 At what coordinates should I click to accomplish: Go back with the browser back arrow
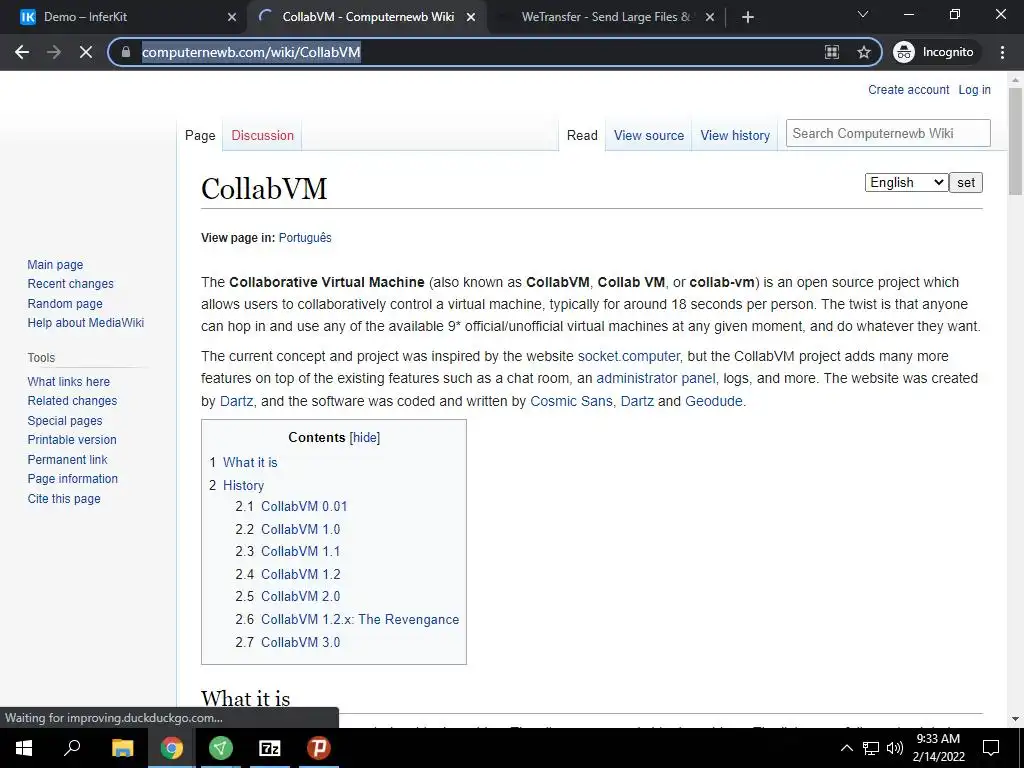pos(22,52)
